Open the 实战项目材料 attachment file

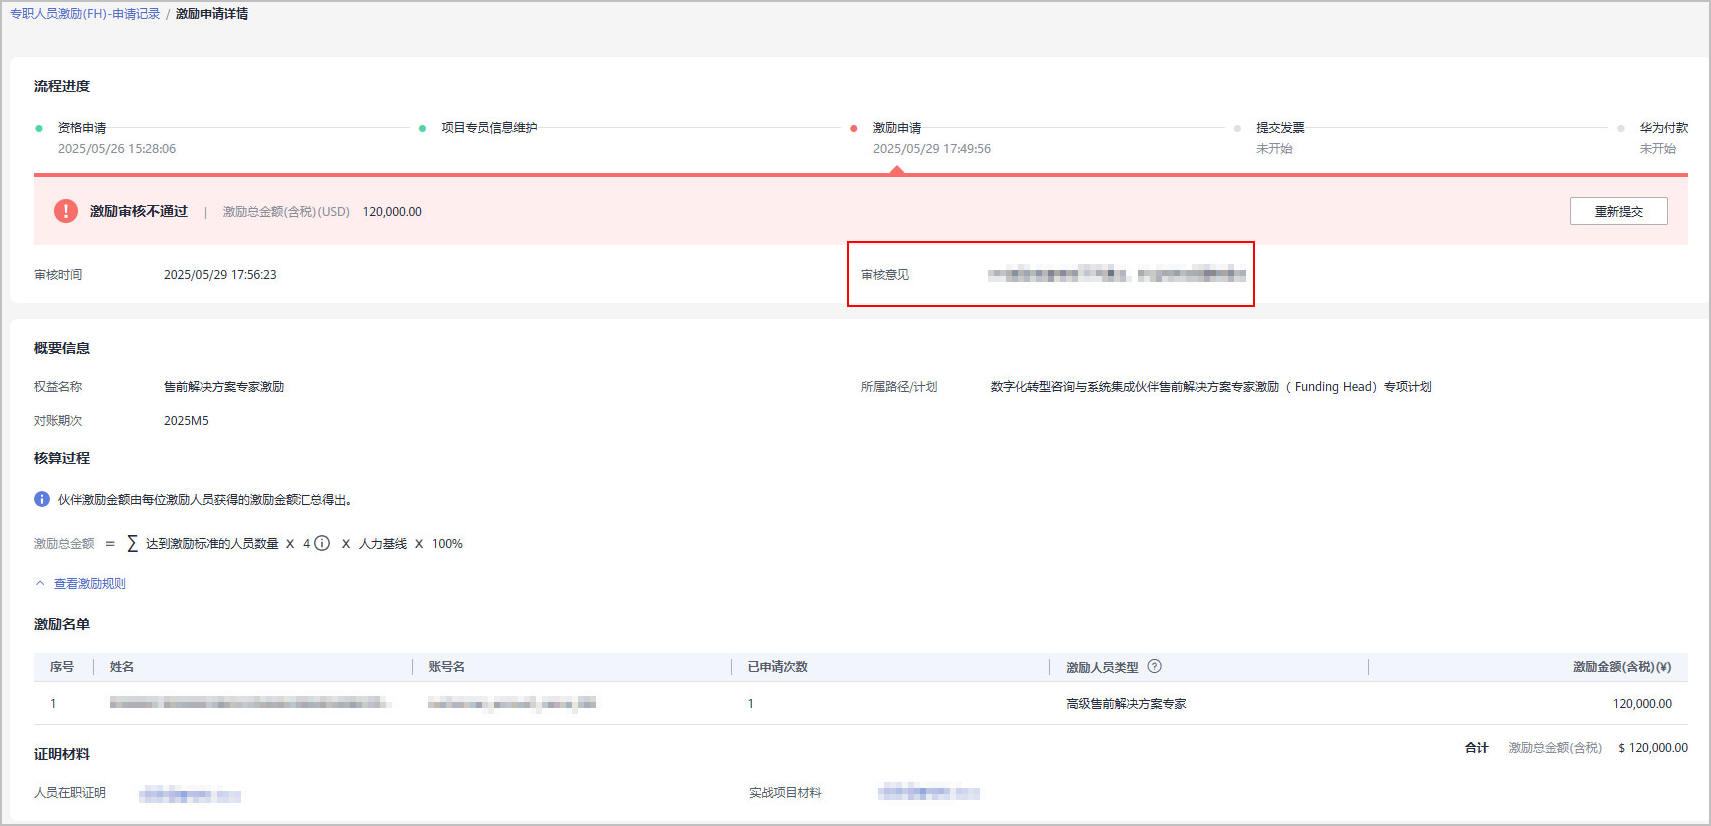click(928, 793)
